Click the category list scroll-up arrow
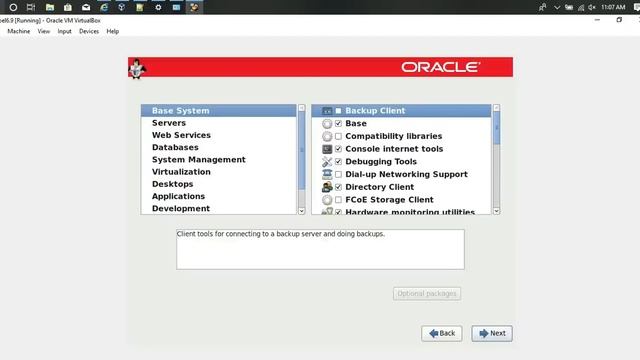640x360 pixels. [x=302, y=108]
